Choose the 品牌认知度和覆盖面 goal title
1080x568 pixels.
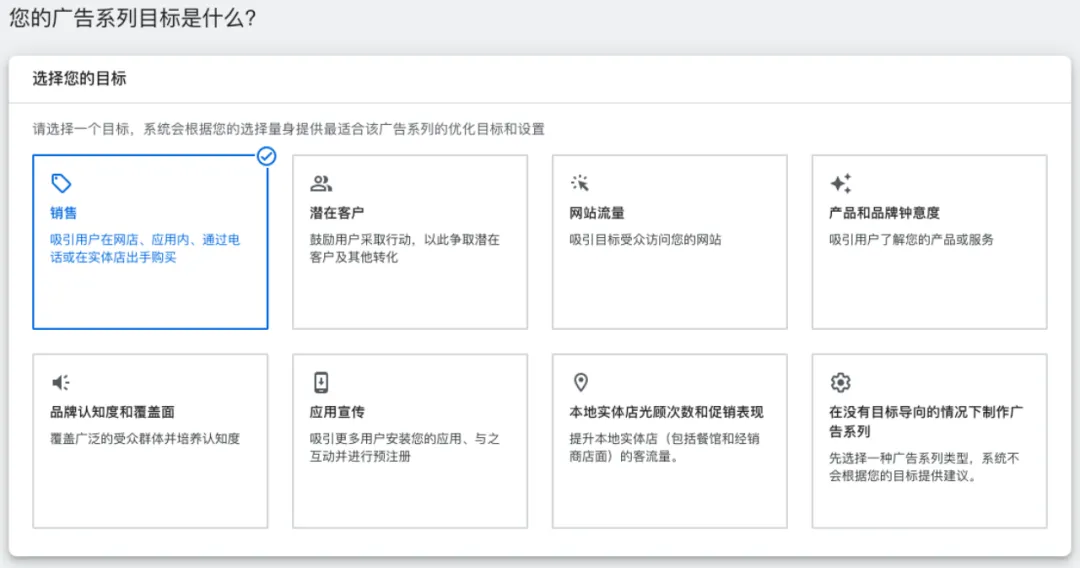coord(112,412)
